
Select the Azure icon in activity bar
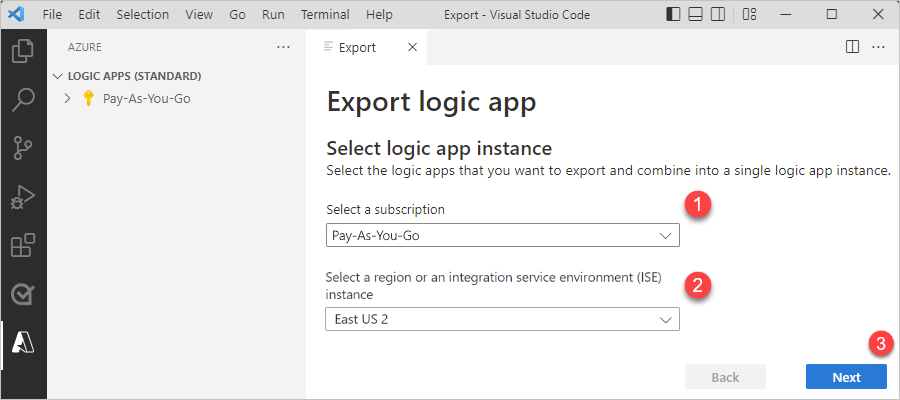[x=23, y=342]
